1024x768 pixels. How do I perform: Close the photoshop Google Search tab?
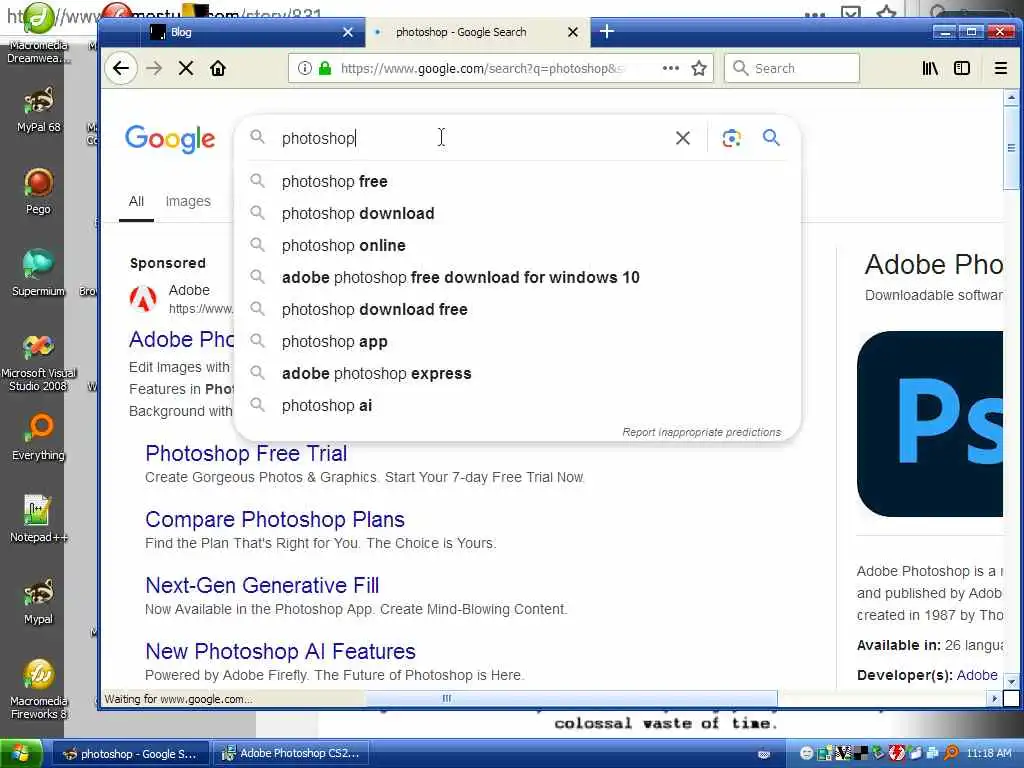(573, 32)
